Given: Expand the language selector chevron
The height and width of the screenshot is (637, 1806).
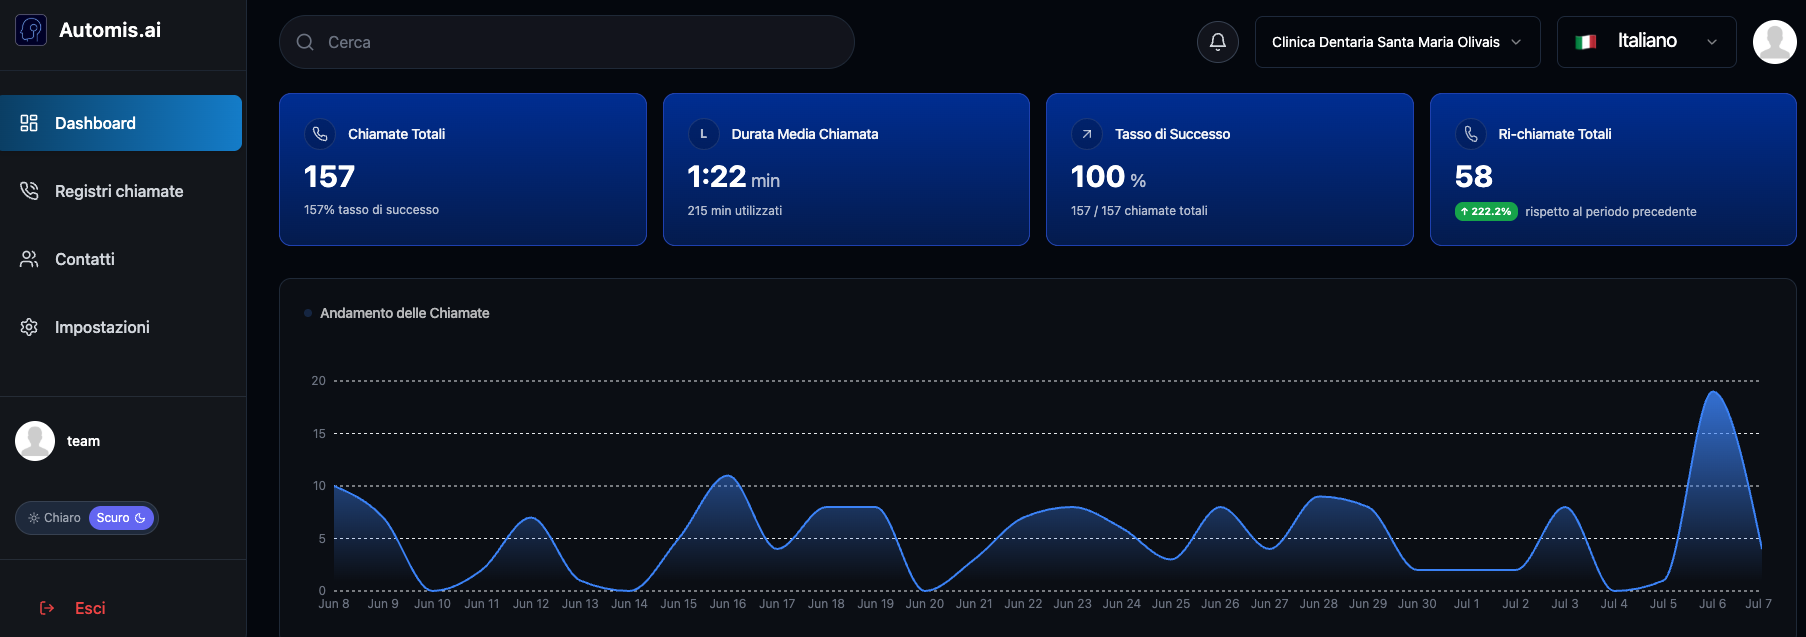Looking at the screenshot, I should click(x=1712, y=42).
